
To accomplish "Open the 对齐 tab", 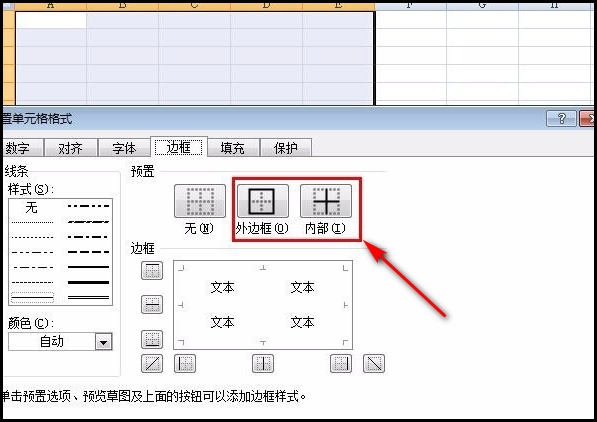I will (70, 148).
